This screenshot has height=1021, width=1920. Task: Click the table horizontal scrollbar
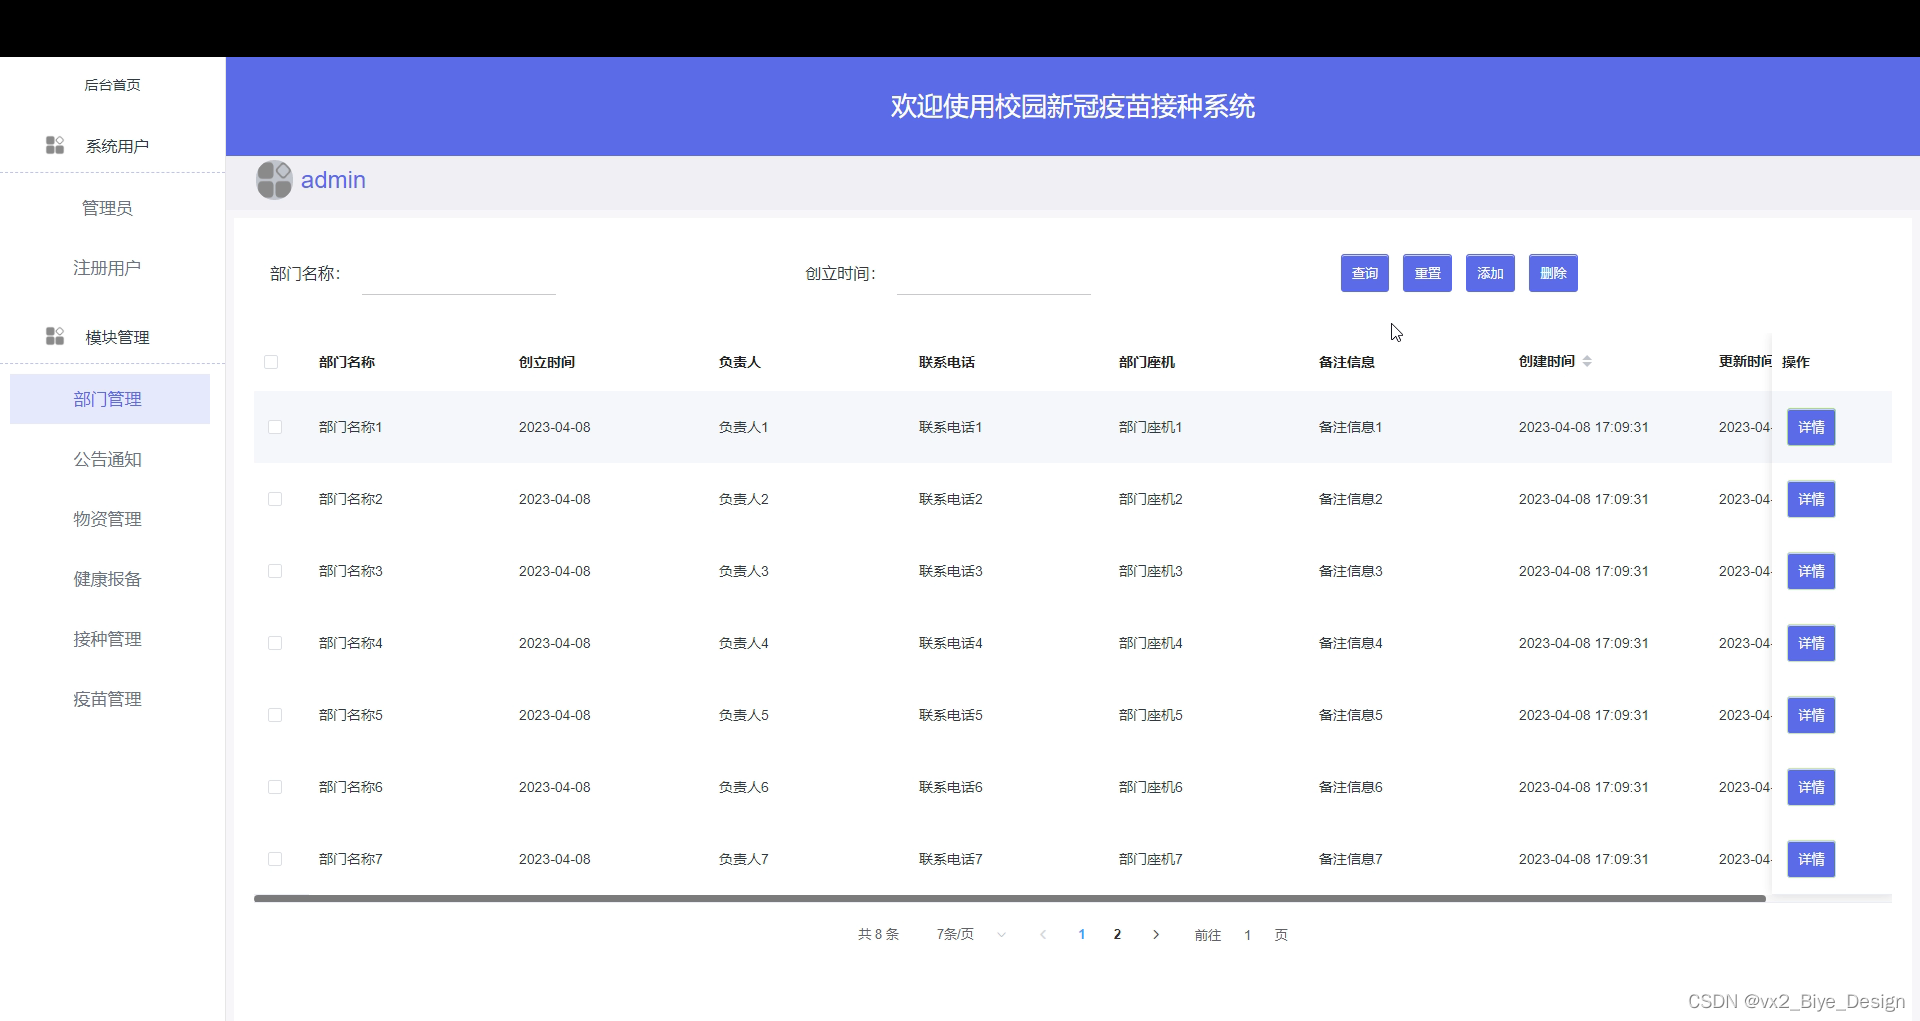point(1010,898)
